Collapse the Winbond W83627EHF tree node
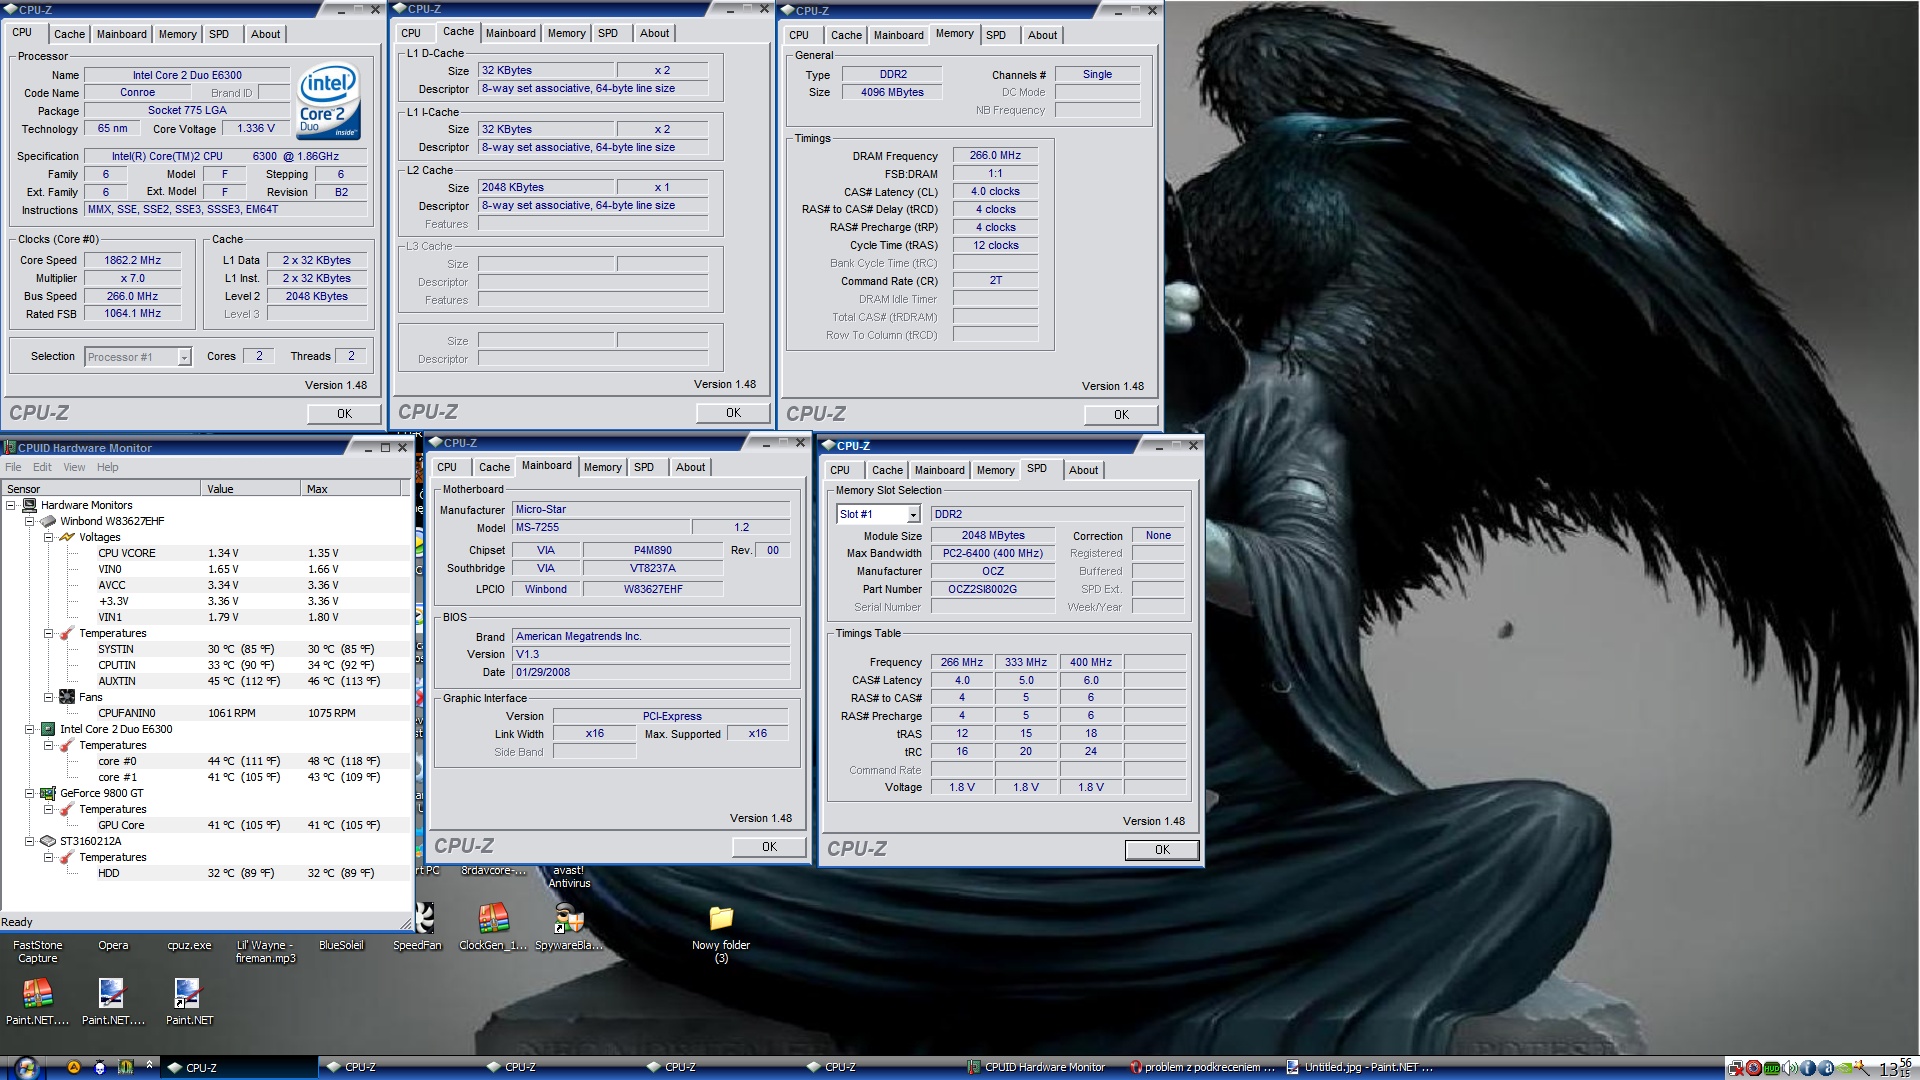The height and width of the screenshot is (1080, 1920). [x=30, y=521]
